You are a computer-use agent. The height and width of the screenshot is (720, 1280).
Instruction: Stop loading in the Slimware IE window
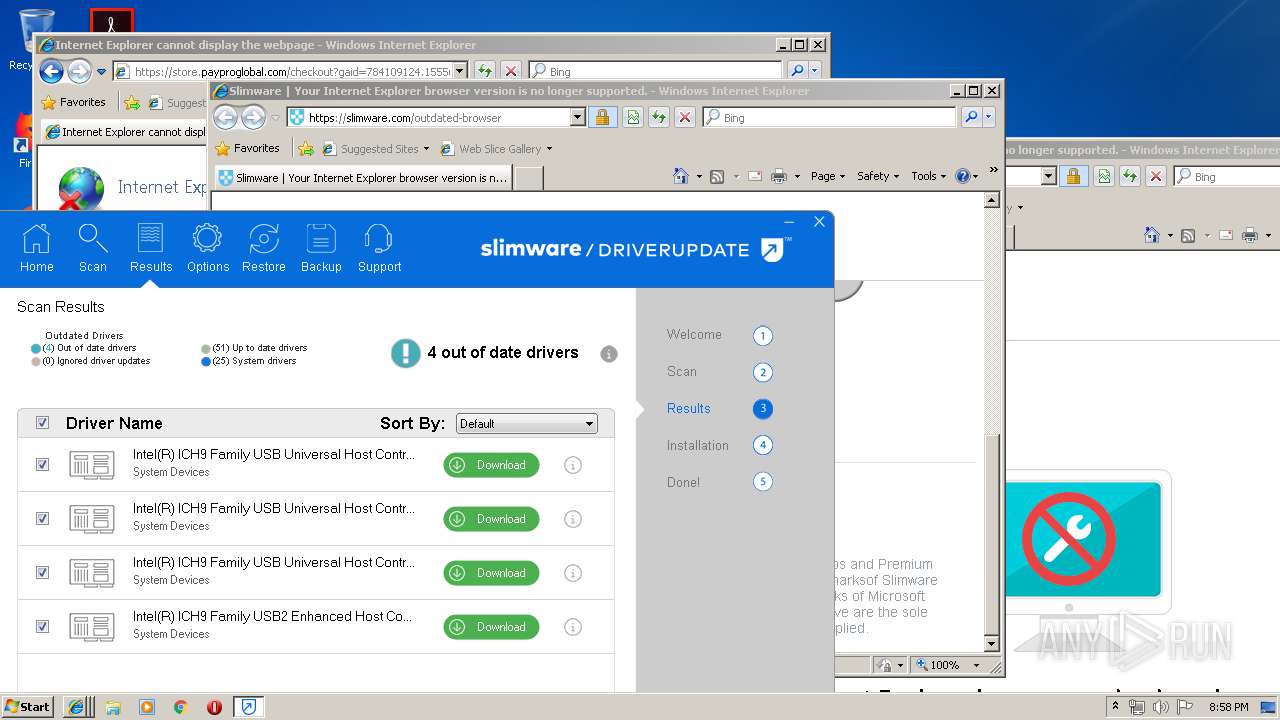(x=685, y=118)
